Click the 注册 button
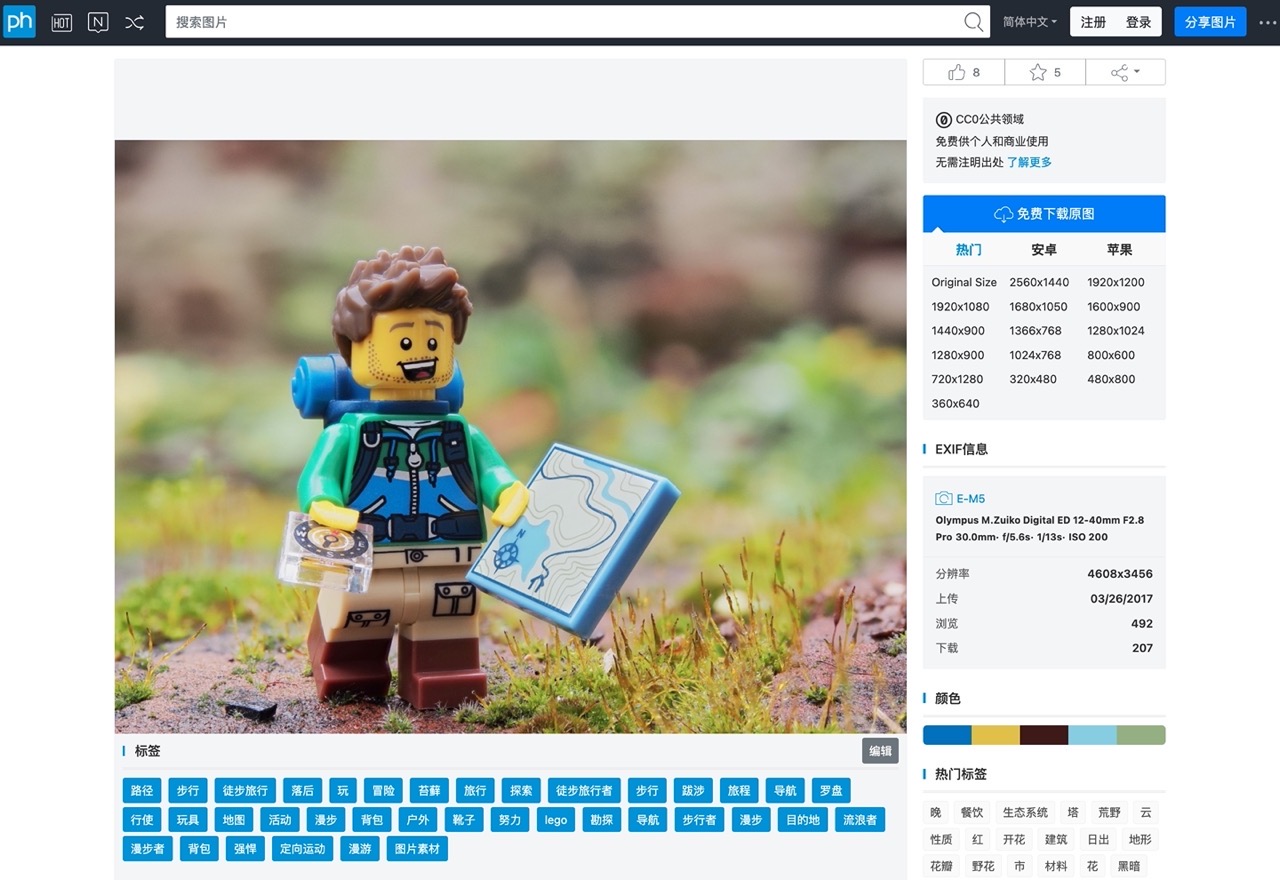The height and width of the screenshot is (880, 1280). pyautogui.click(x=1093, y=21)
